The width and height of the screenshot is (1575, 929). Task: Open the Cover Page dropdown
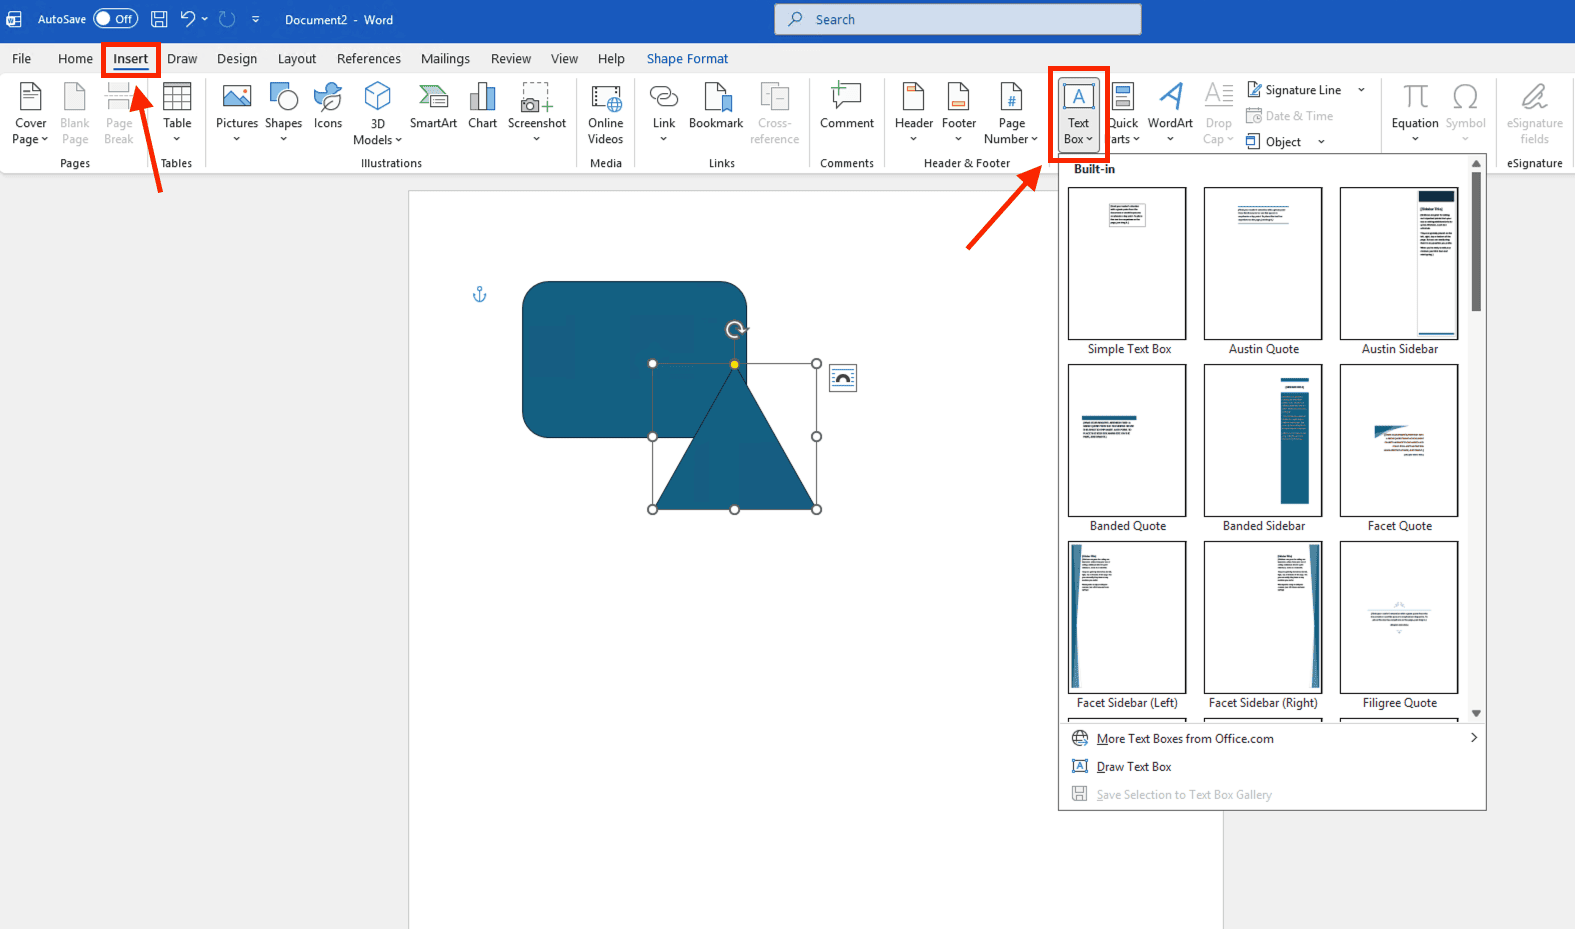[x=30, y=114]
